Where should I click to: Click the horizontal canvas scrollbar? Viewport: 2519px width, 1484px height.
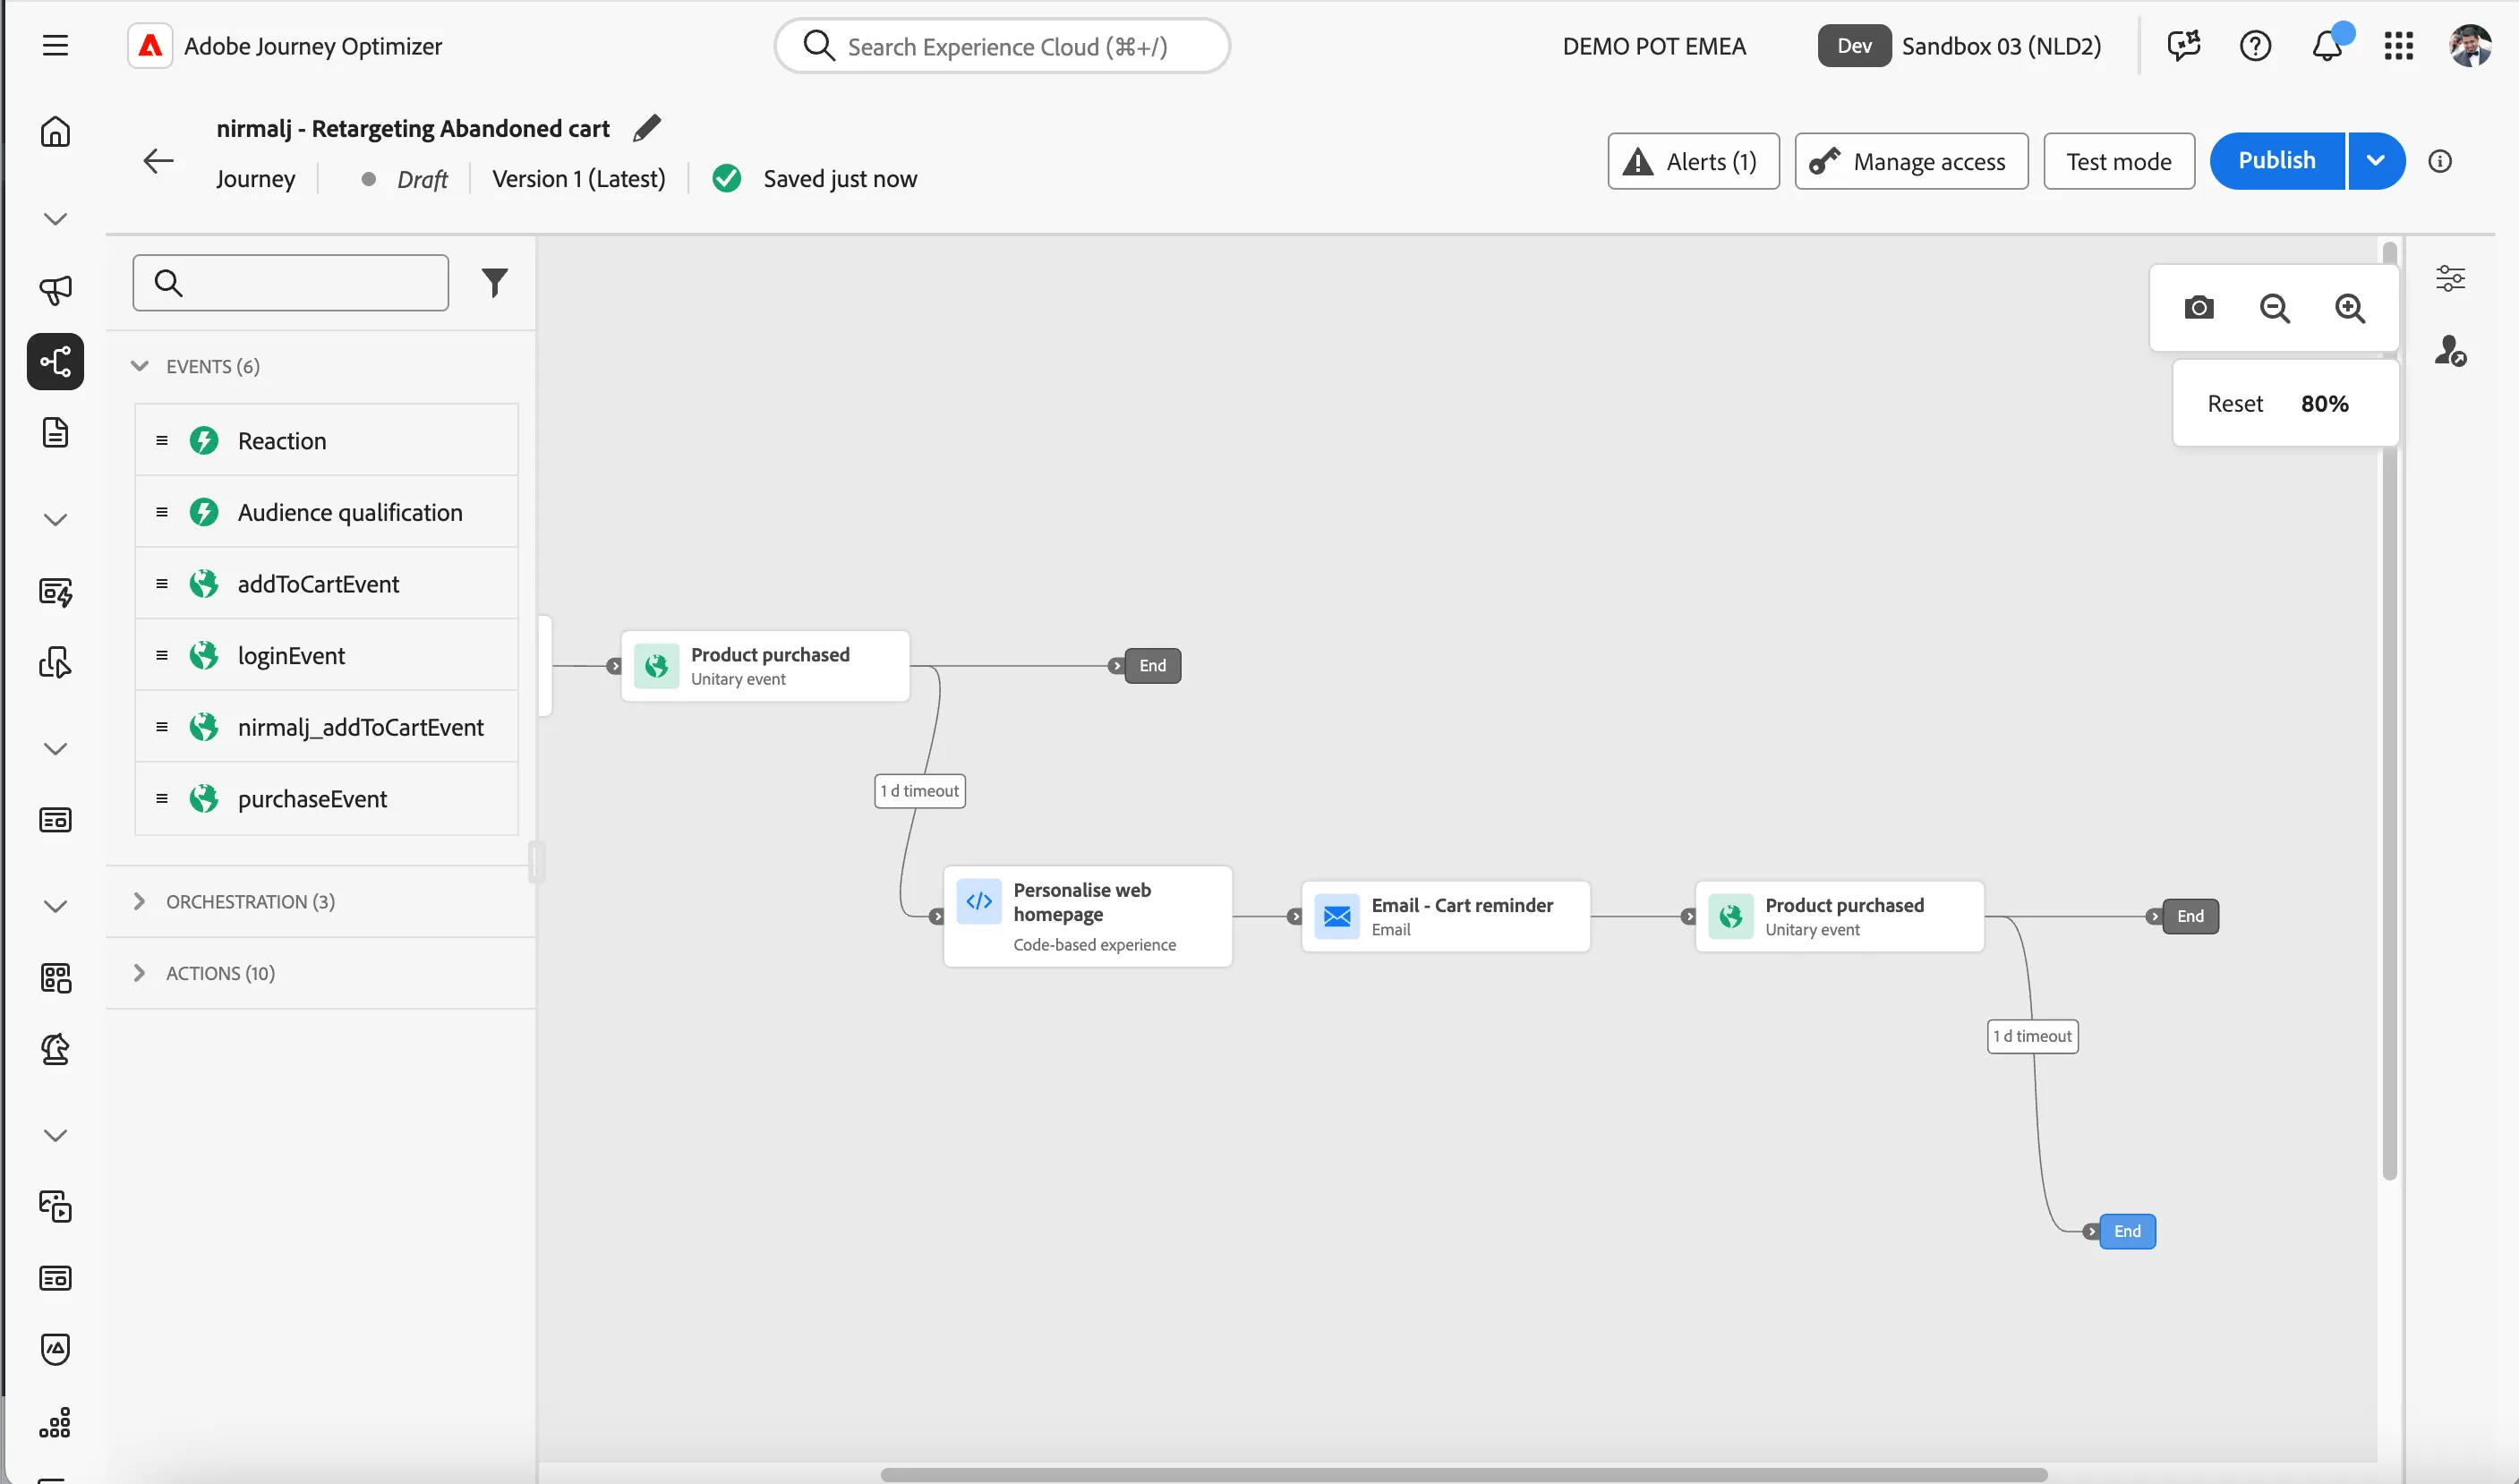tap(1463, 1474)
